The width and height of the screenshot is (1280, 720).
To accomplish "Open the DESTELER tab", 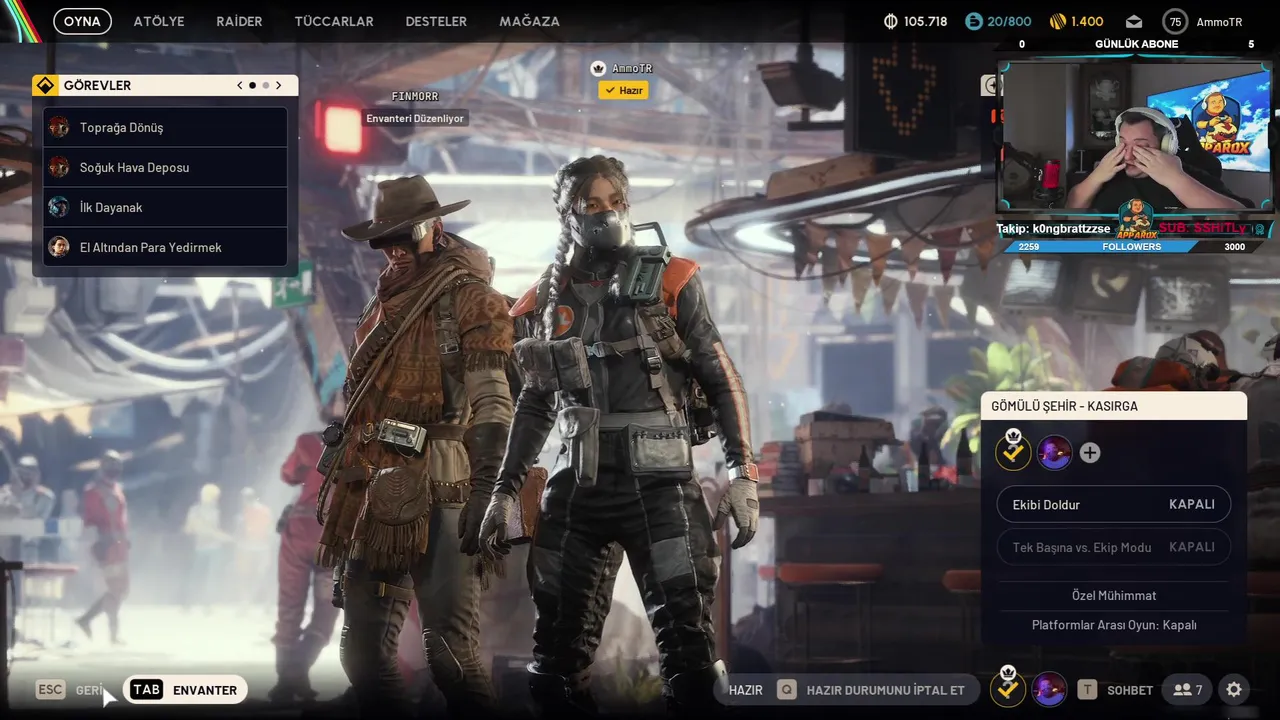I will tap(436, 21).
